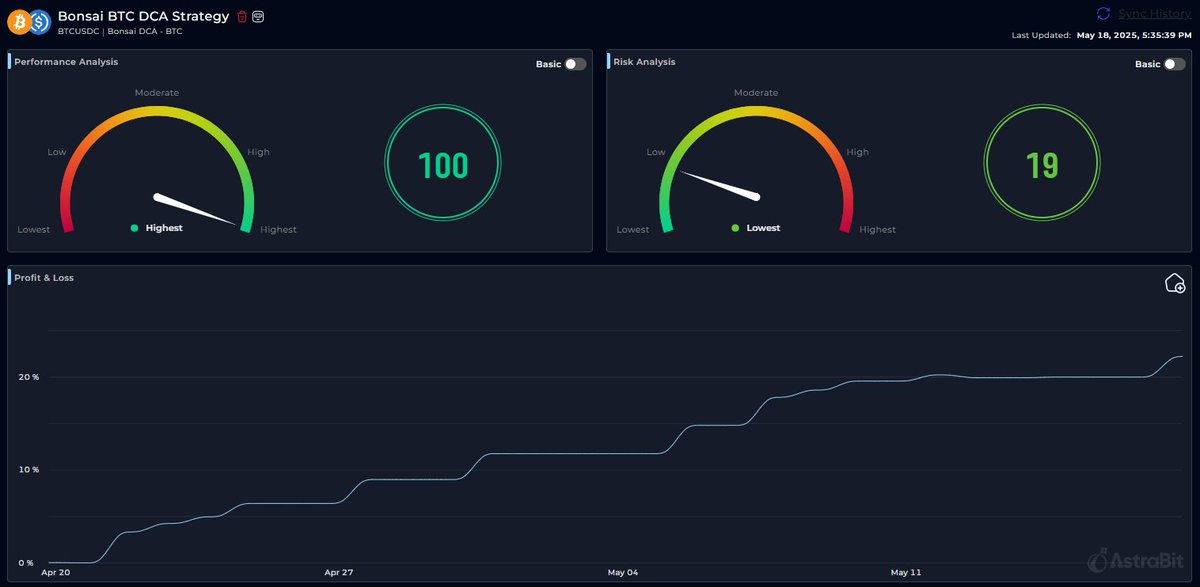The image size is (1200, 587).
Task: Click the Bitcoin coin icon
Action: click(18, 21)
